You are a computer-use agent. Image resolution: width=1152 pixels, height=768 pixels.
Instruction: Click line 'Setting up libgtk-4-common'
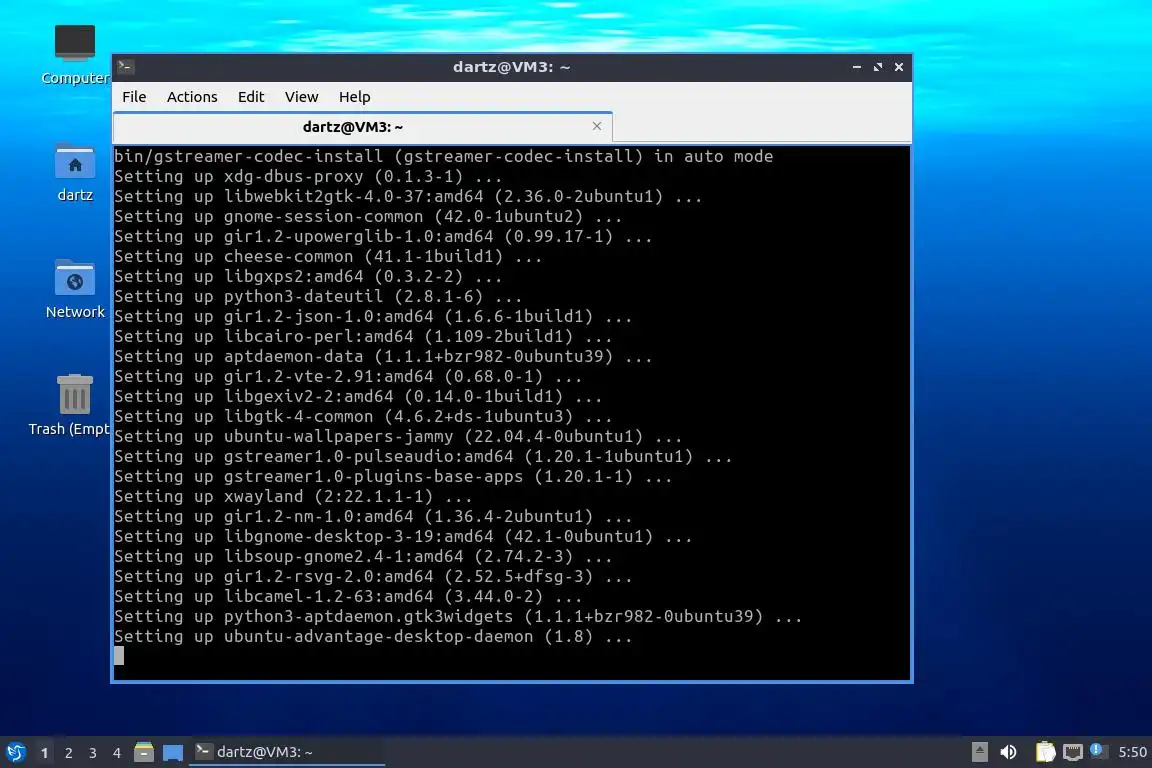363,417
